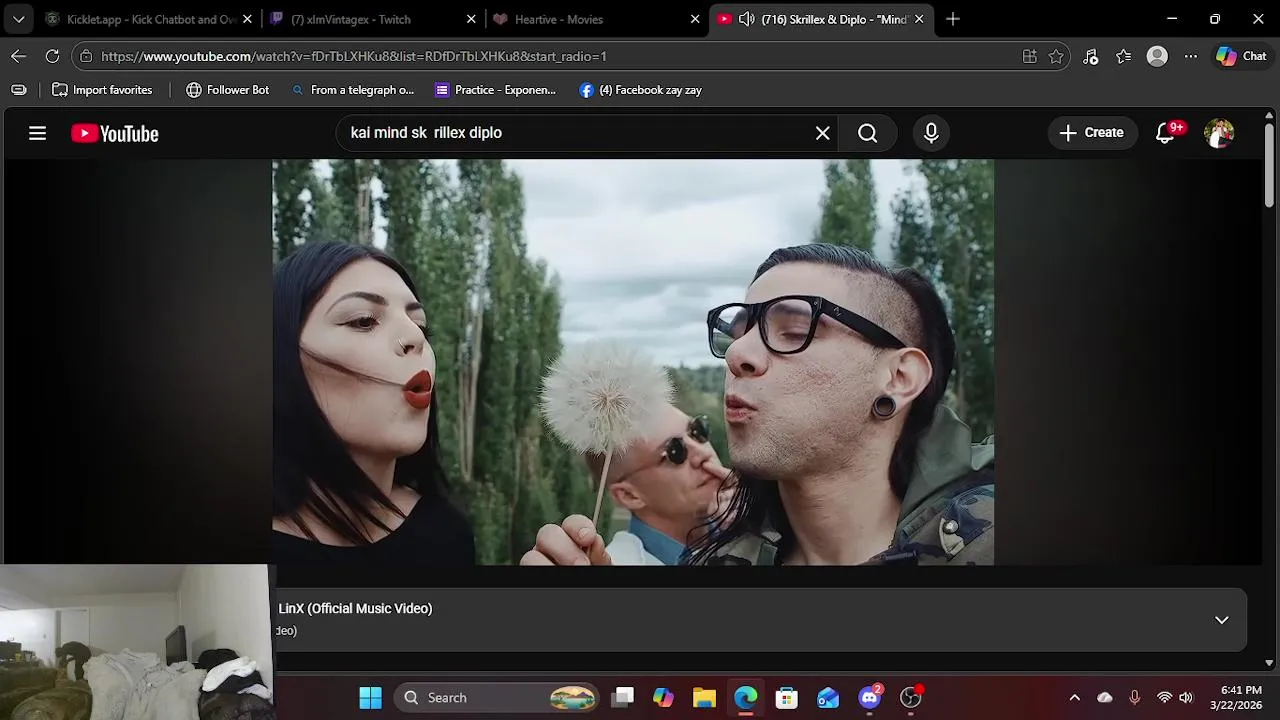Open the Import favorites bookmark

click(x=102, y=90)
